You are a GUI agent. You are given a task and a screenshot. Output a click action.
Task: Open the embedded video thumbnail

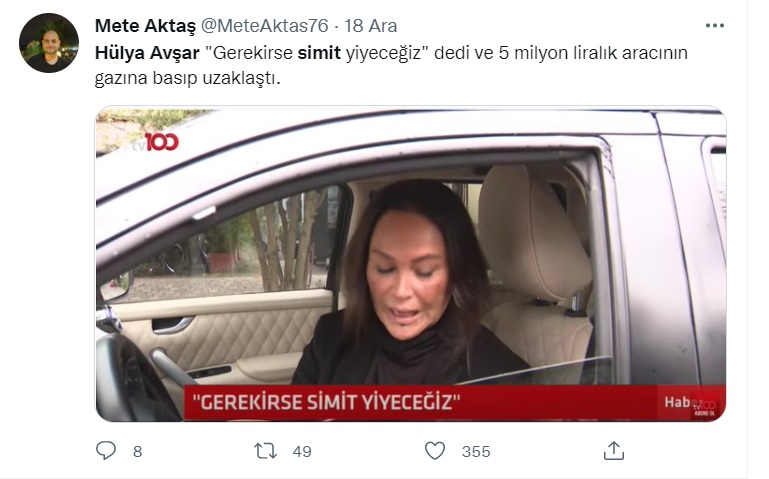pos(410,264)
